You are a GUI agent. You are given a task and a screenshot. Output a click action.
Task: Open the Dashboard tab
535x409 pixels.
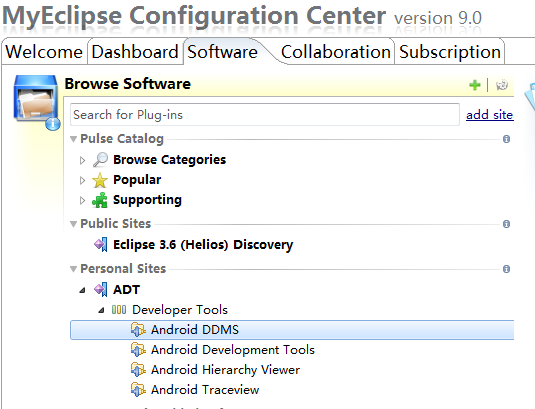[135, 52]
